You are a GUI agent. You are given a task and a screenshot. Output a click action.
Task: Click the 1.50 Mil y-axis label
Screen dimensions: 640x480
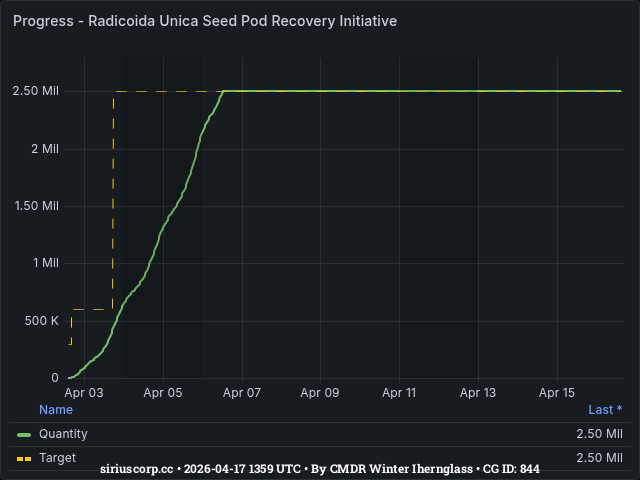(x=37, y=206)
